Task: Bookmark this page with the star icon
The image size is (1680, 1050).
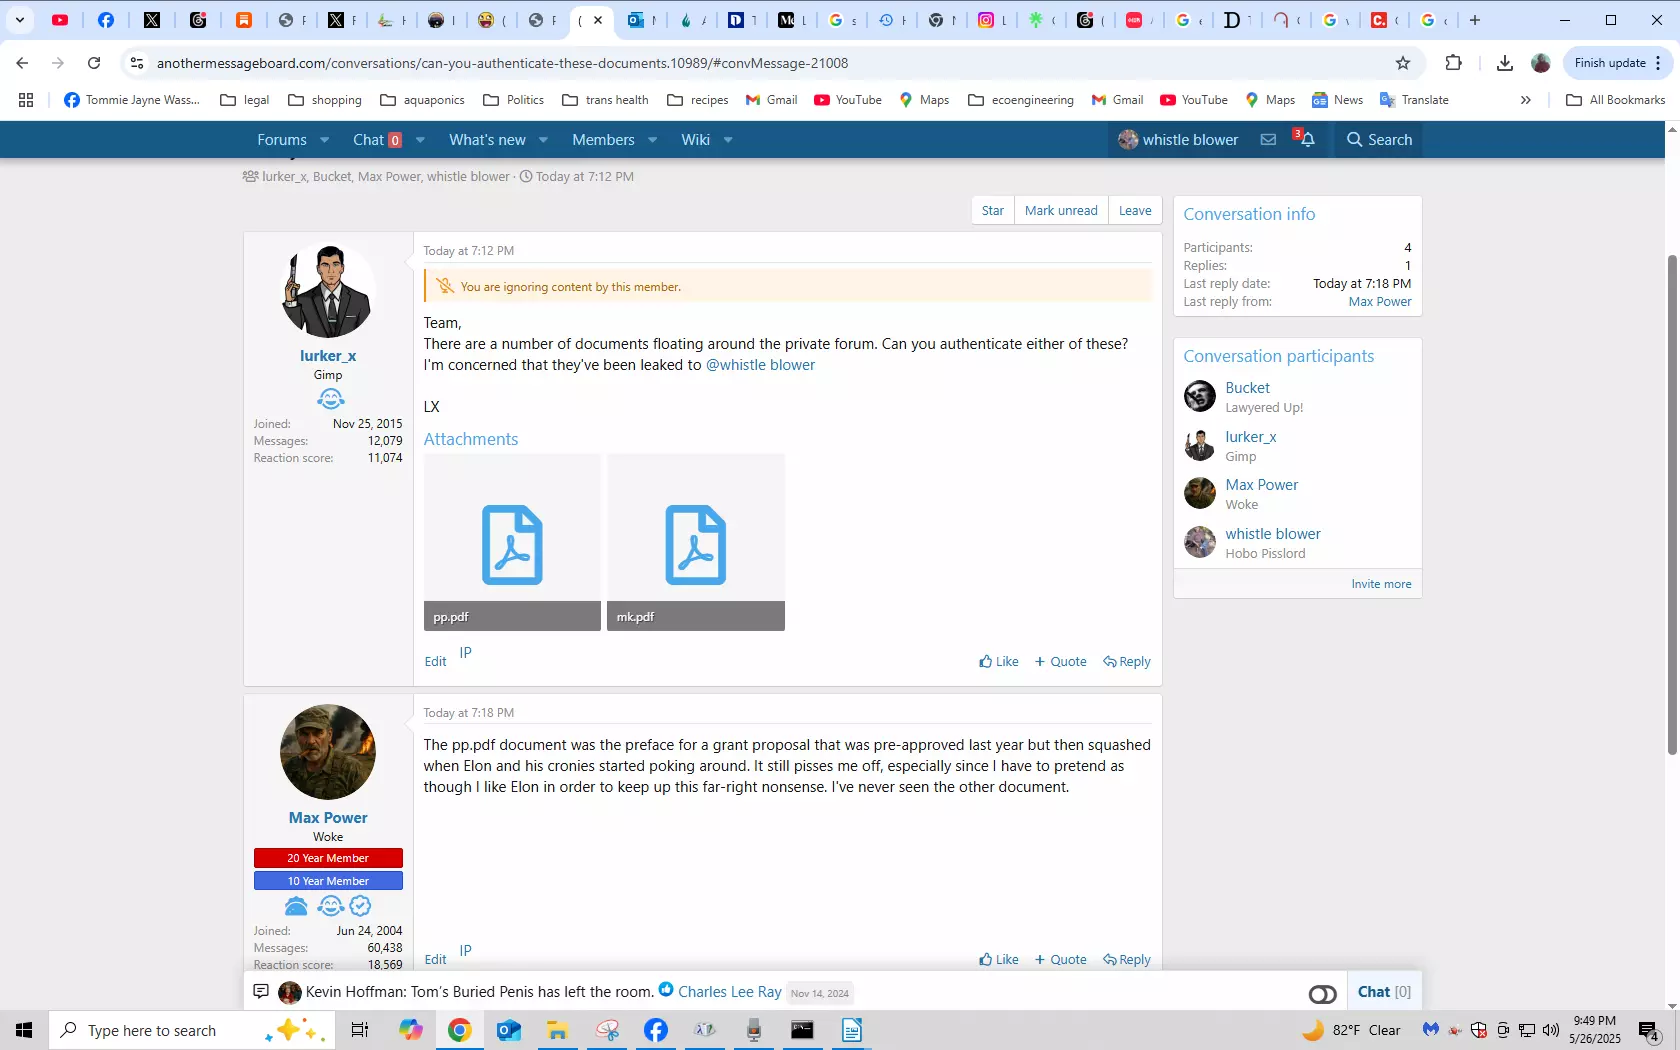Action: 1403,63
